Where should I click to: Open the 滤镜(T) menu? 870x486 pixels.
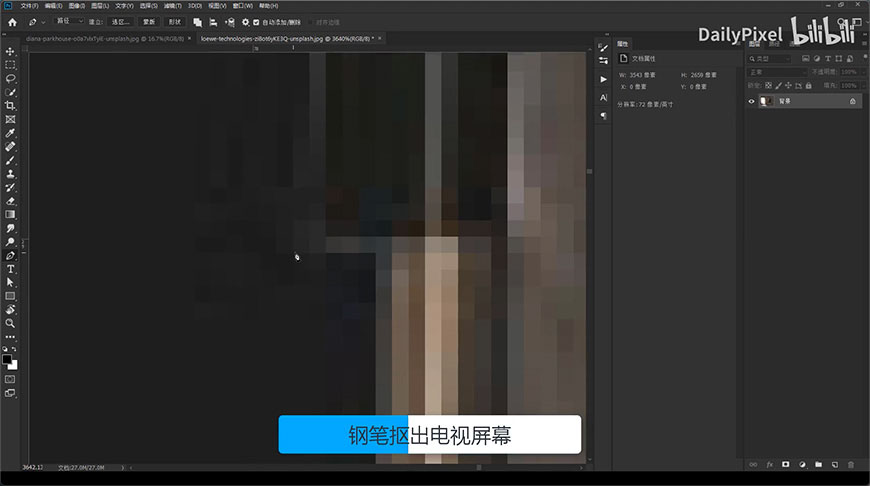point(173,6)
